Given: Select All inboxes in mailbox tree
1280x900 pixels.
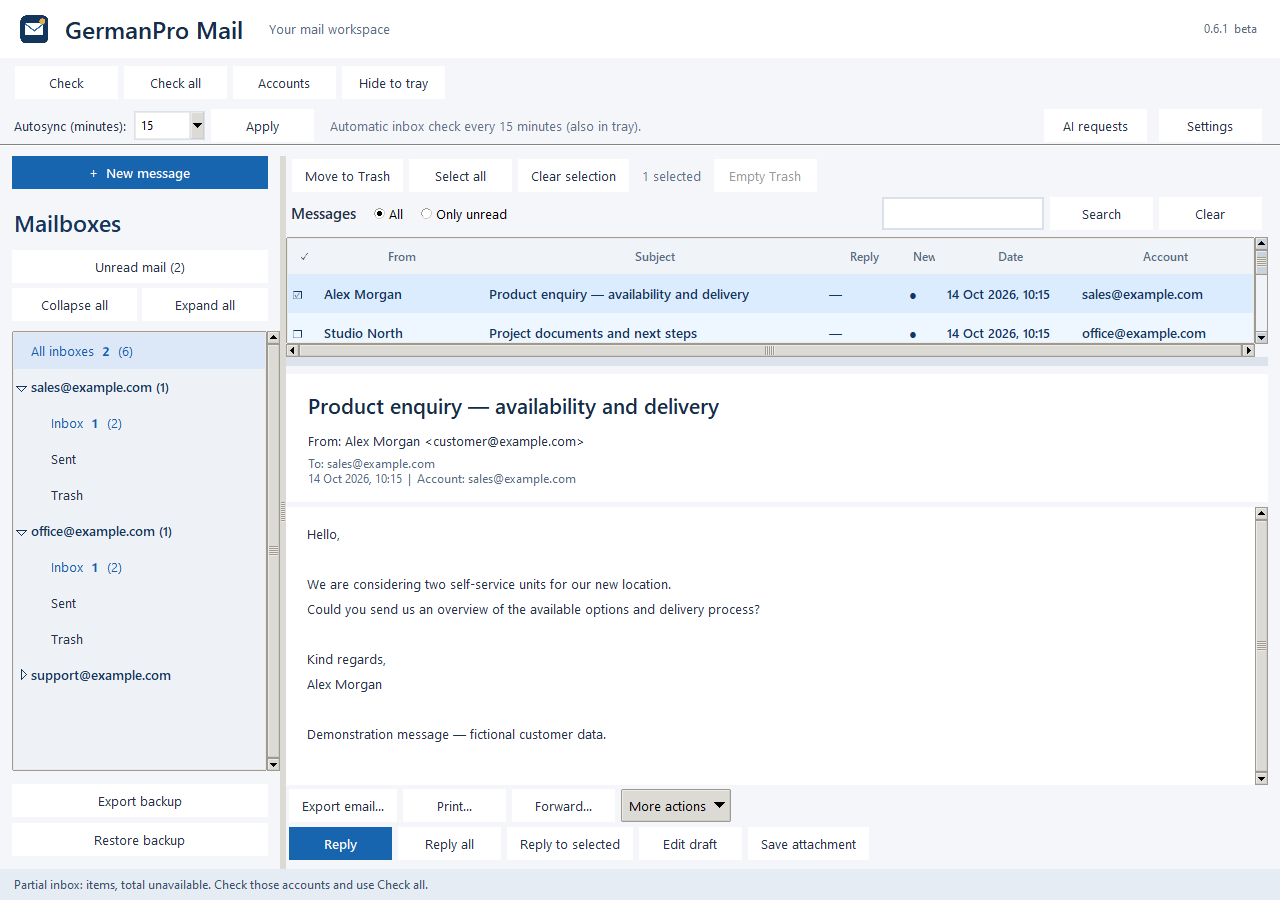Looking at the screenshot, I should [x=139, y=351].
